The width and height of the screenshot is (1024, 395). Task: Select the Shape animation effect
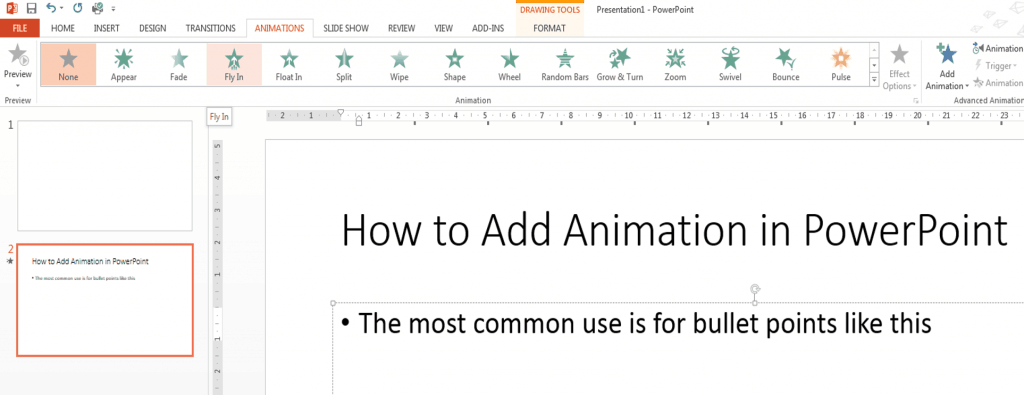tap(455, 64)
